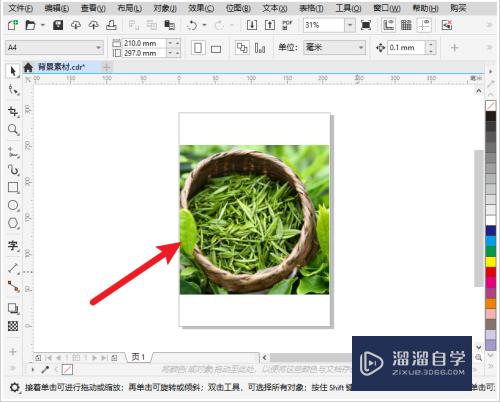Click the cloud download icon
Image resolution: width=500 pixels, height=402 pixels.
[76, 25]
